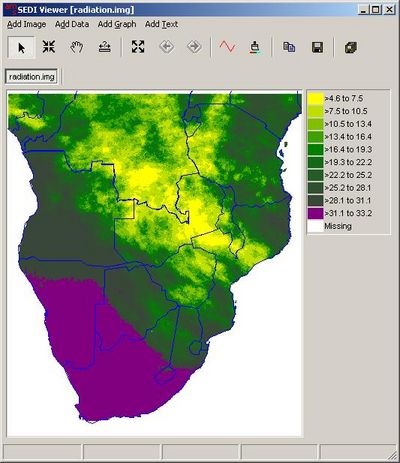The width and height of the screenshot is (400, 463).
Task: Select the arrow pointer tool
Action: click(x=21, y=48)
